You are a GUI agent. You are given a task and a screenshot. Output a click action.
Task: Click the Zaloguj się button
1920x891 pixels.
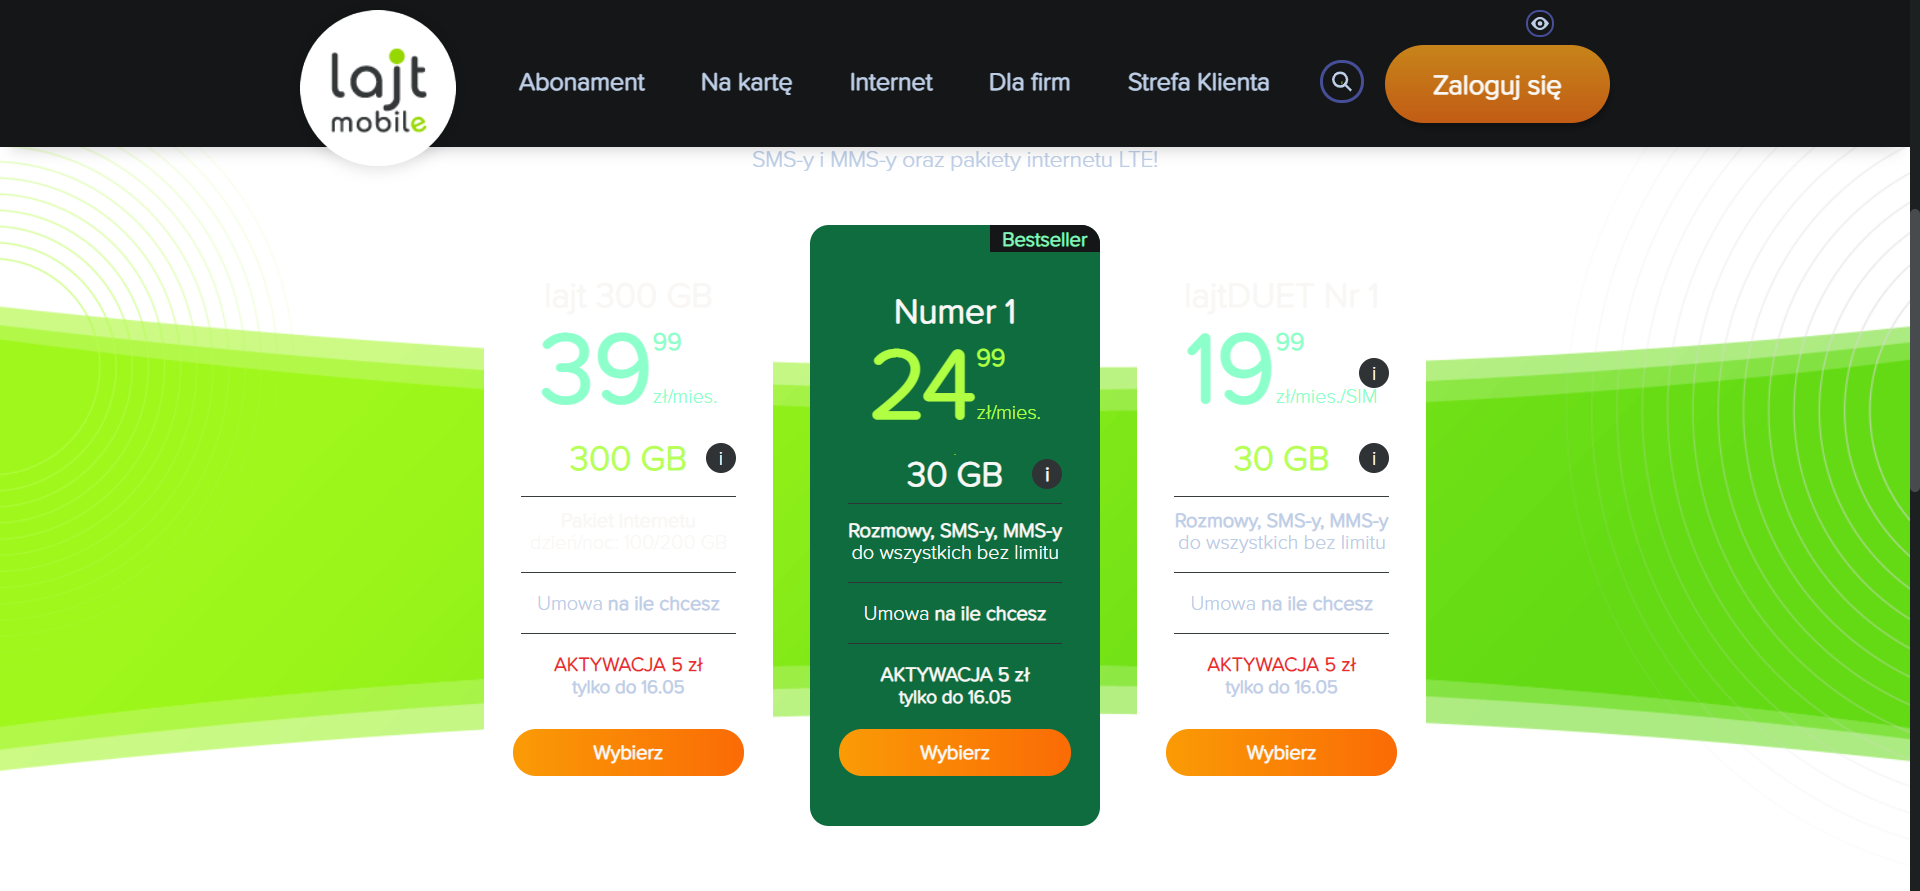tap(1497, 84)
